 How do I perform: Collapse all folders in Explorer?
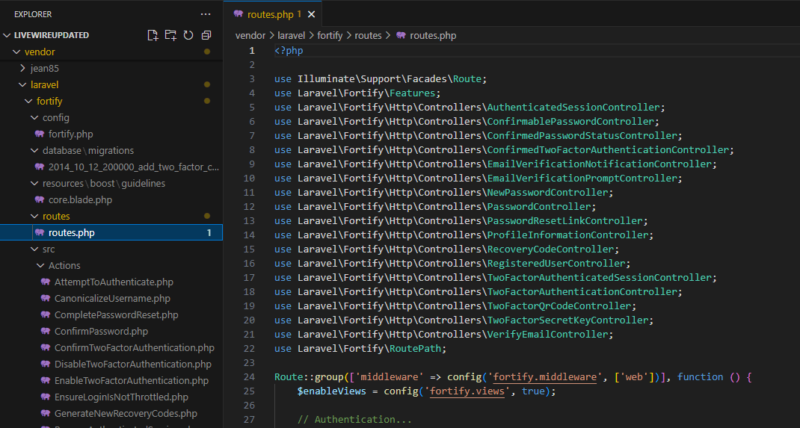point(206,35)
